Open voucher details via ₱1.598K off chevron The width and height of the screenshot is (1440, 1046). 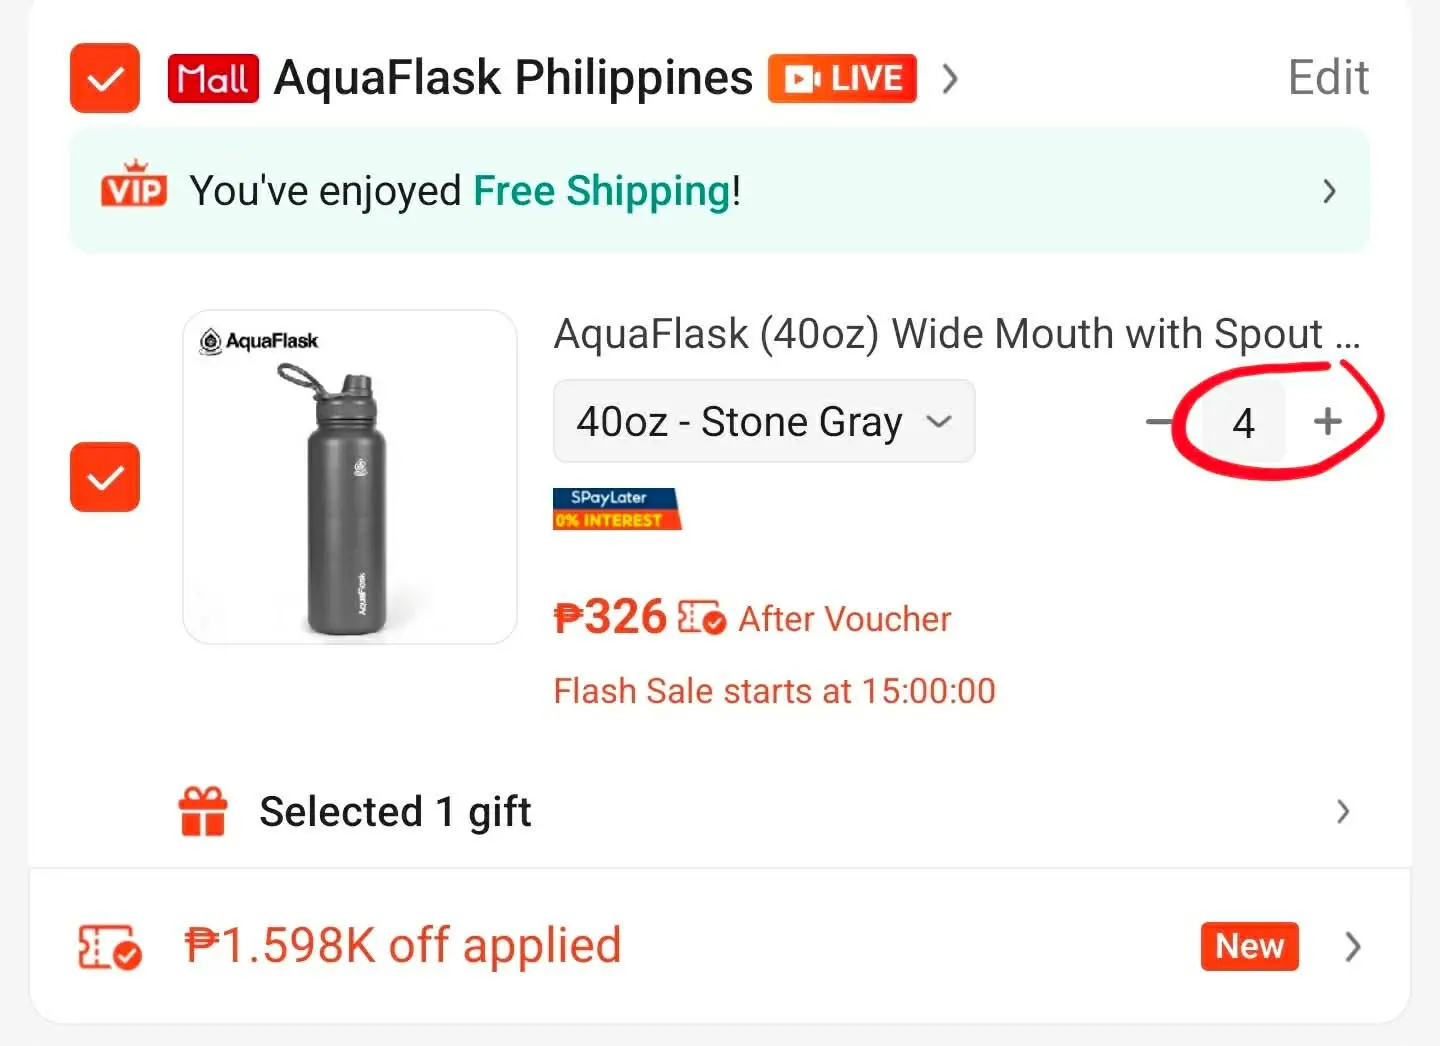tap(1352, 946)
